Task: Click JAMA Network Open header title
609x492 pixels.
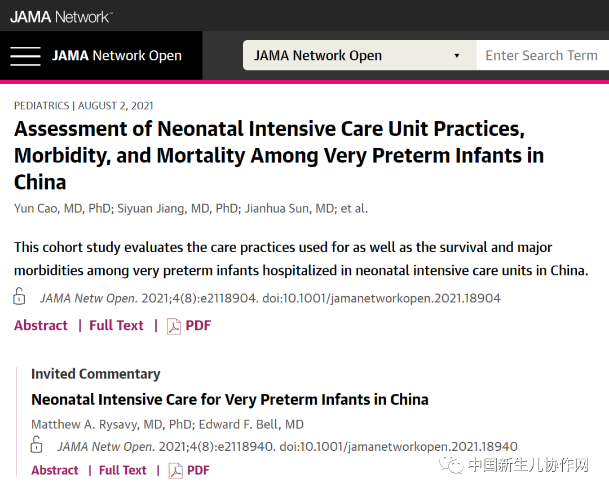Action: [117, 56]
